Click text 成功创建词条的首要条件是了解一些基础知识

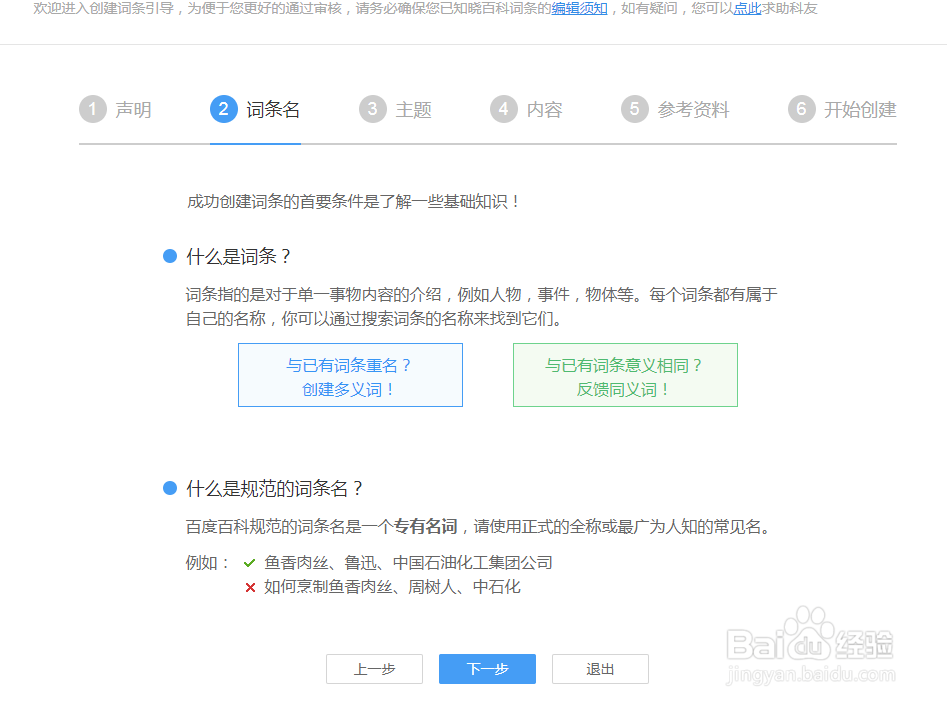[353, 202]
